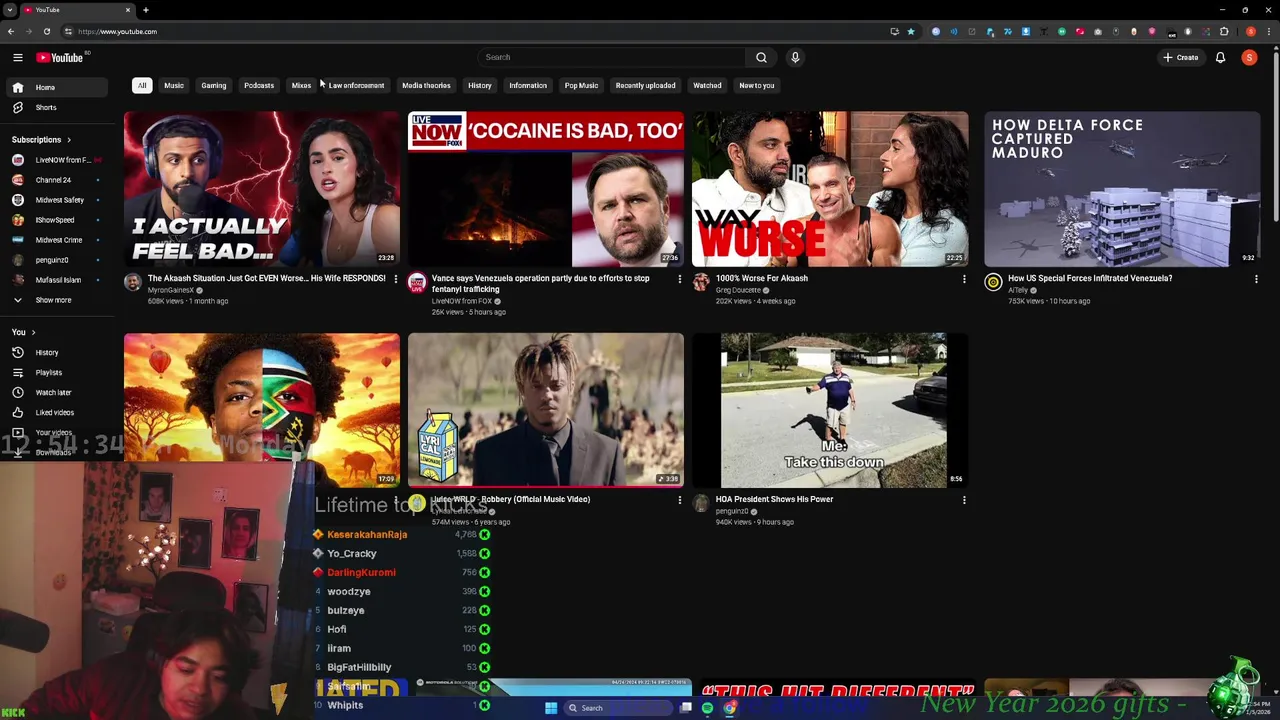Image resolution: width=1280 pixels, height=720 pixels.
Task: Open the penguinz0 subscription
Action: [54, 260]
